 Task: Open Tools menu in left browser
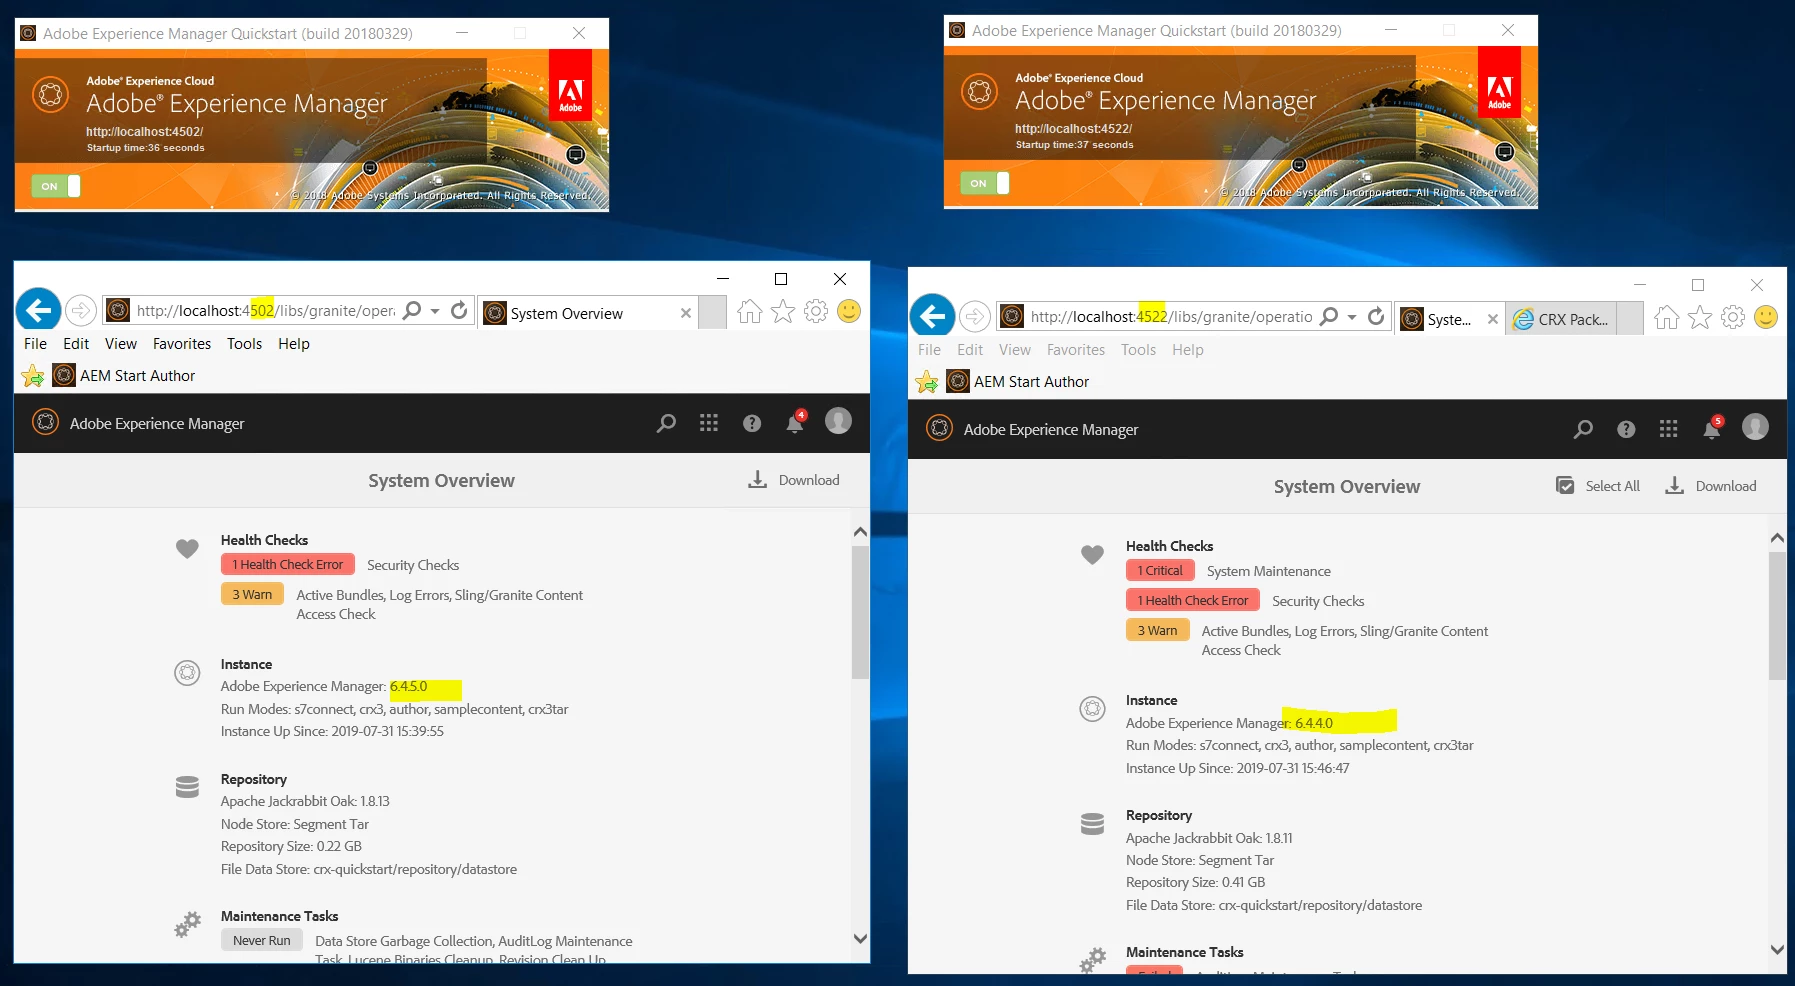click(x=244, y=344)
